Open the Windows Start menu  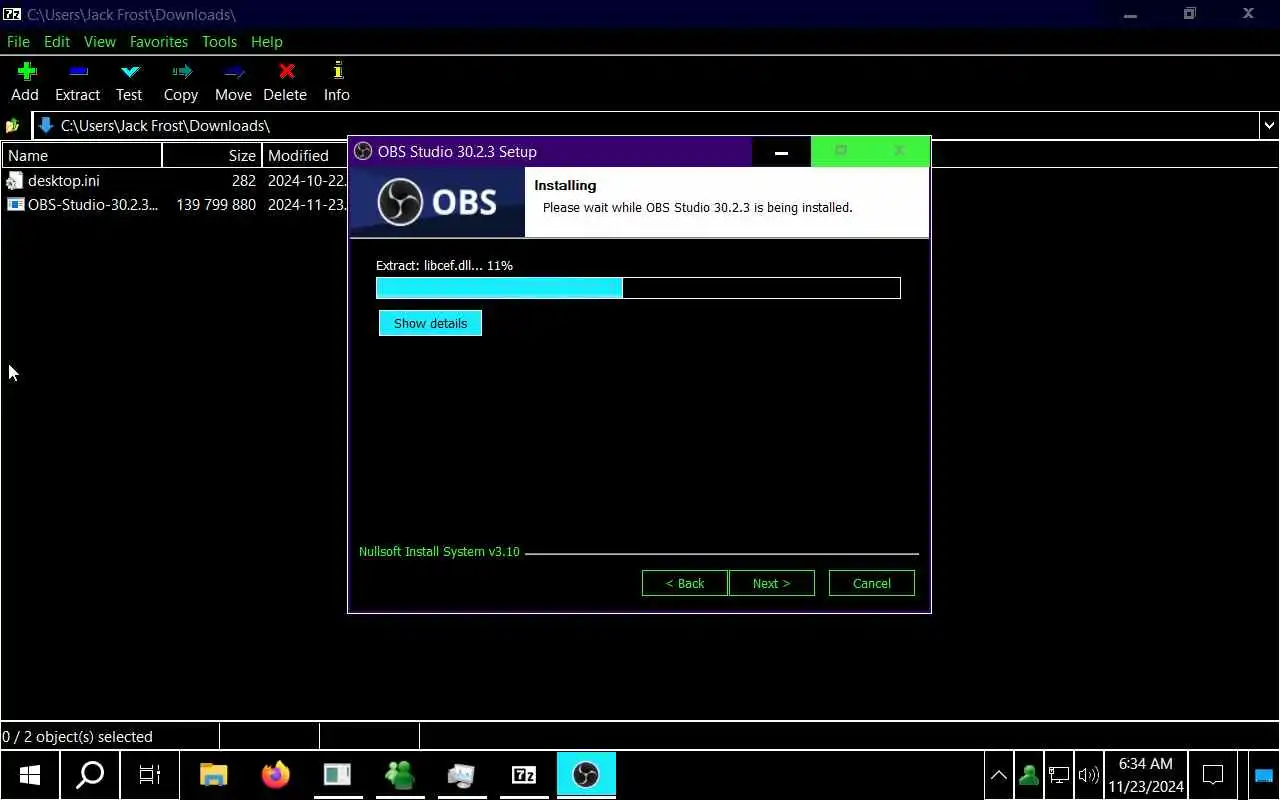click(30, 774)
